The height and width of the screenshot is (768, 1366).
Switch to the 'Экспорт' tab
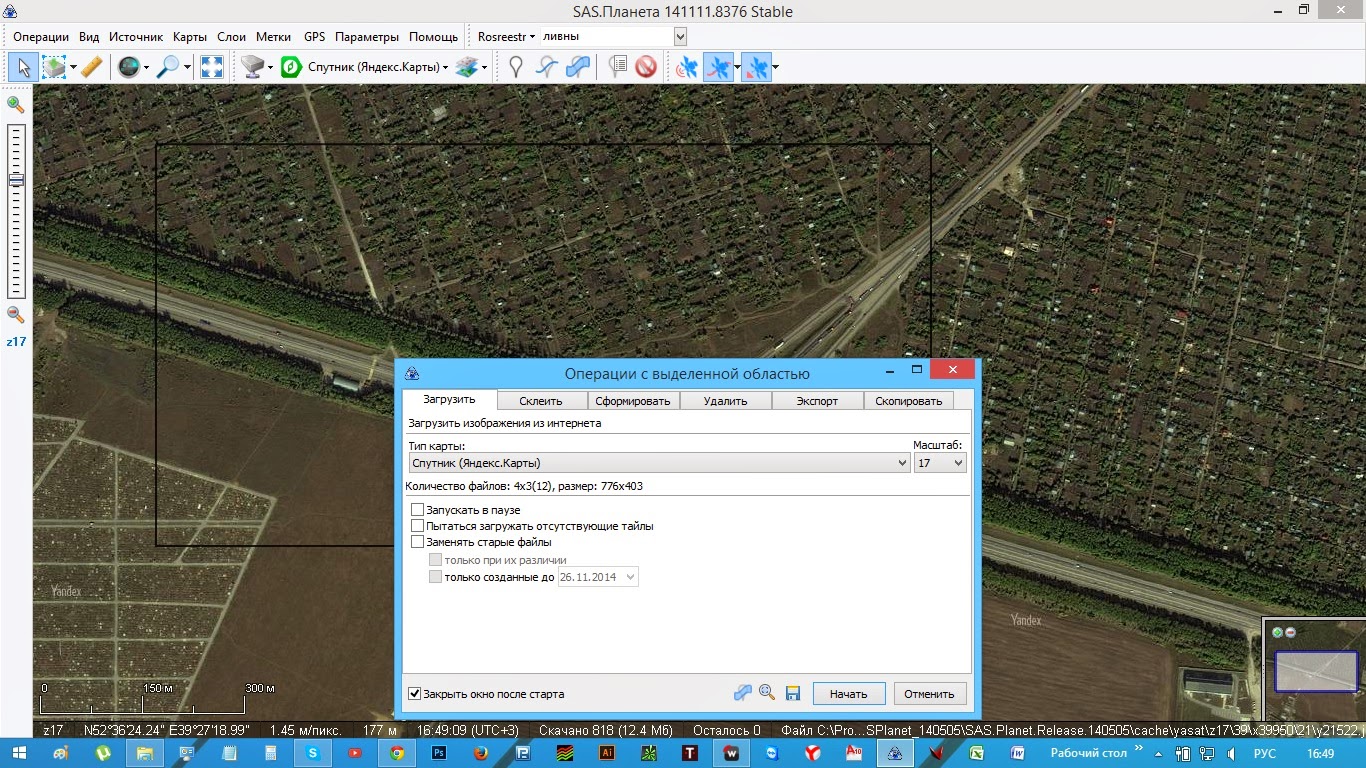[x=817, y=401]
